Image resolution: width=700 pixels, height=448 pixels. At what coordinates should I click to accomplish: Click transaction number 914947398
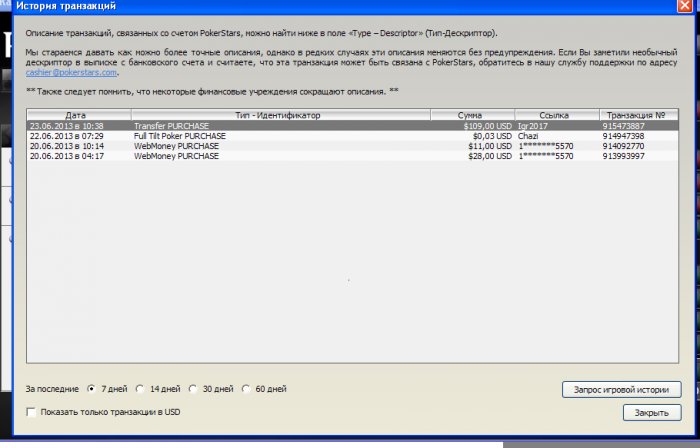click(x=623, y=136)
